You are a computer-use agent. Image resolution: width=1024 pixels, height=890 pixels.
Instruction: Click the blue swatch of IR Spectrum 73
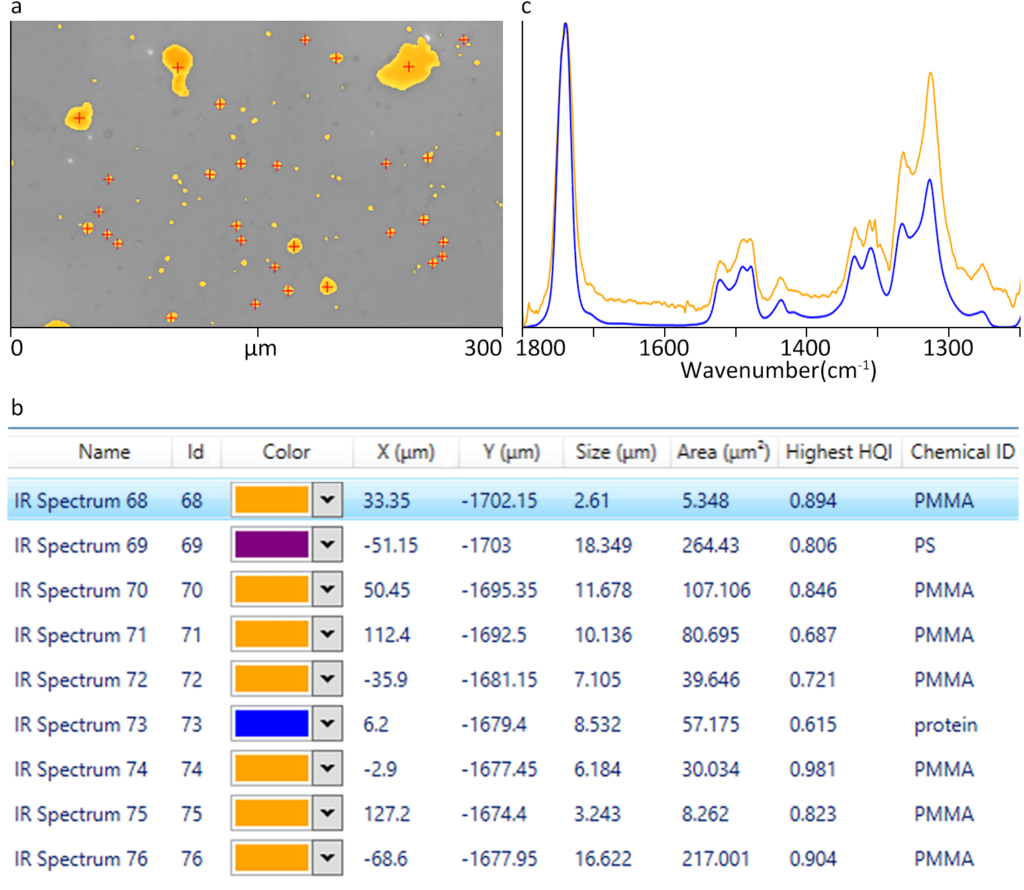[271, 724]
